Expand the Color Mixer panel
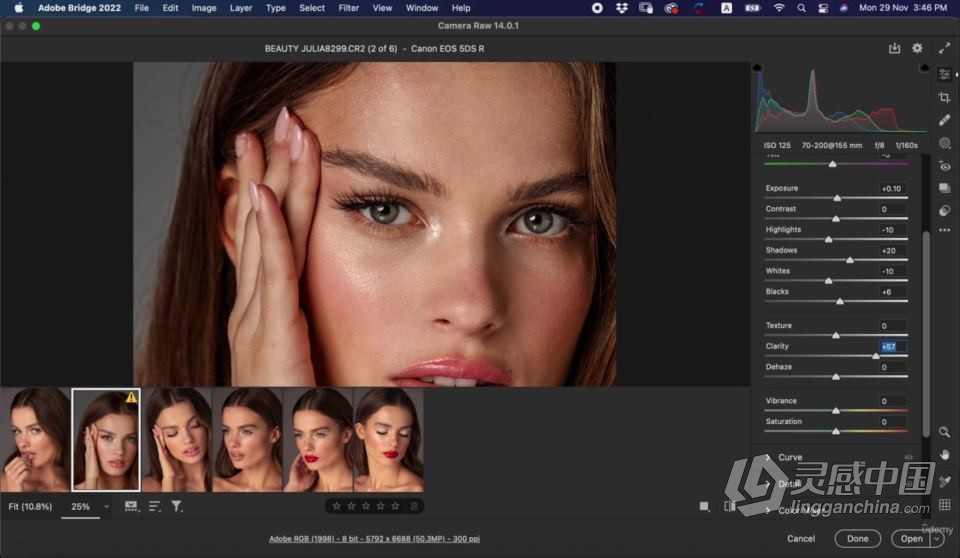The width and height of the screenshot is (960, 558). click(768, 510)
